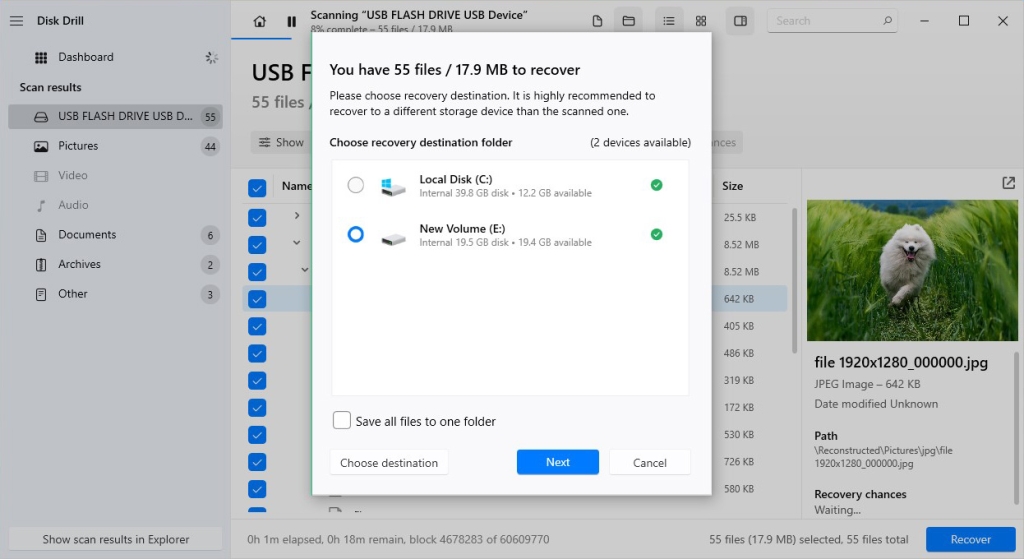Toggle the preview panel icon
This screenshot has width=1024, height=559.
pyautogui.click(x=740, y=21)
